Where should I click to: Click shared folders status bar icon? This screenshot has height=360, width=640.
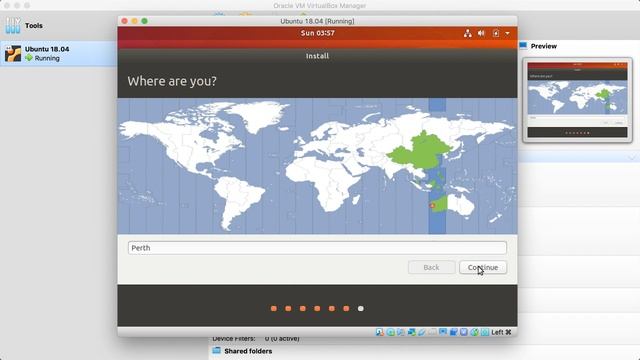pos(432,332)
